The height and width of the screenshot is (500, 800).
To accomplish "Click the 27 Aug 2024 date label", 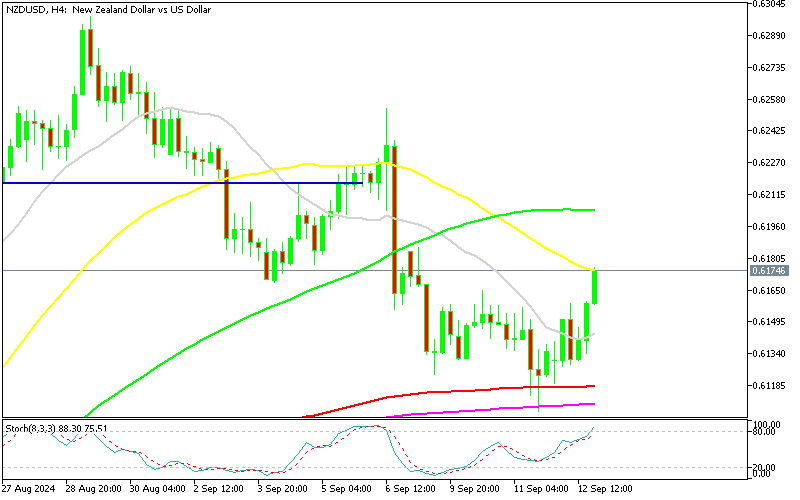I will 30,489.
